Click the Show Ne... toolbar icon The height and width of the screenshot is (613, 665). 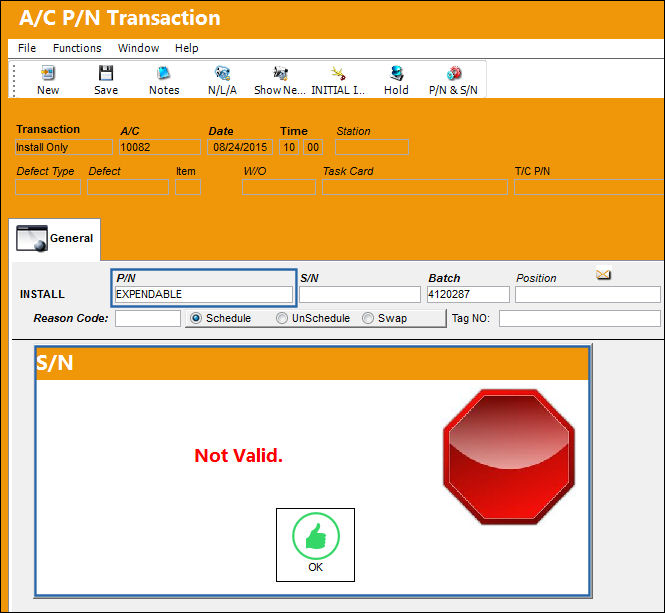point(280,73)
